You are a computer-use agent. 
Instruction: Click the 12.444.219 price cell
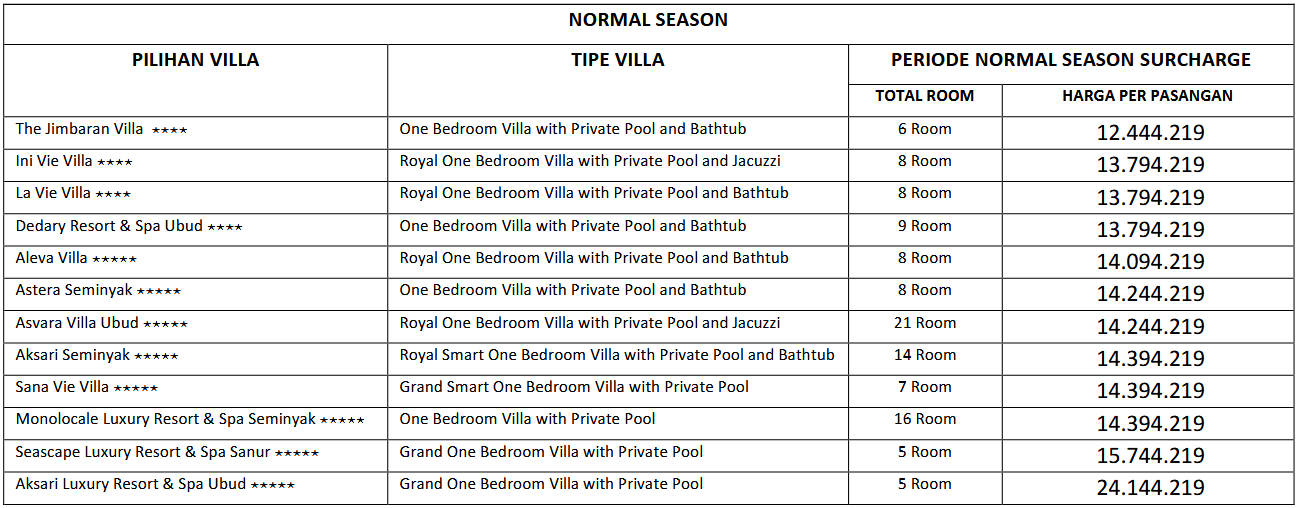tap(1150, 132)
